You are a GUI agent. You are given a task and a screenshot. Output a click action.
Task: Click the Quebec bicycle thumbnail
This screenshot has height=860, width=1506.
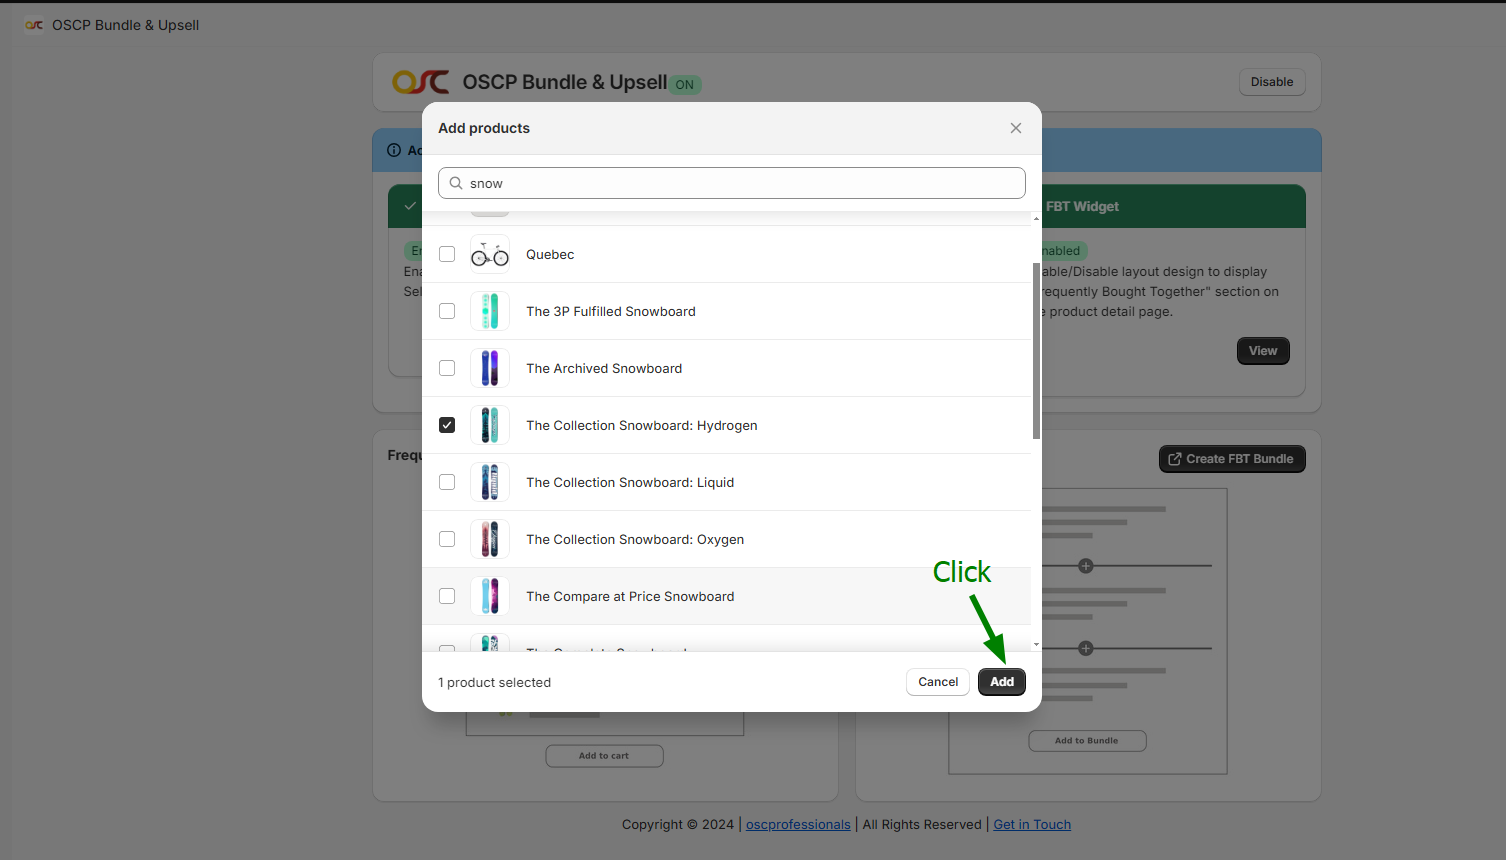coord(490,255)
